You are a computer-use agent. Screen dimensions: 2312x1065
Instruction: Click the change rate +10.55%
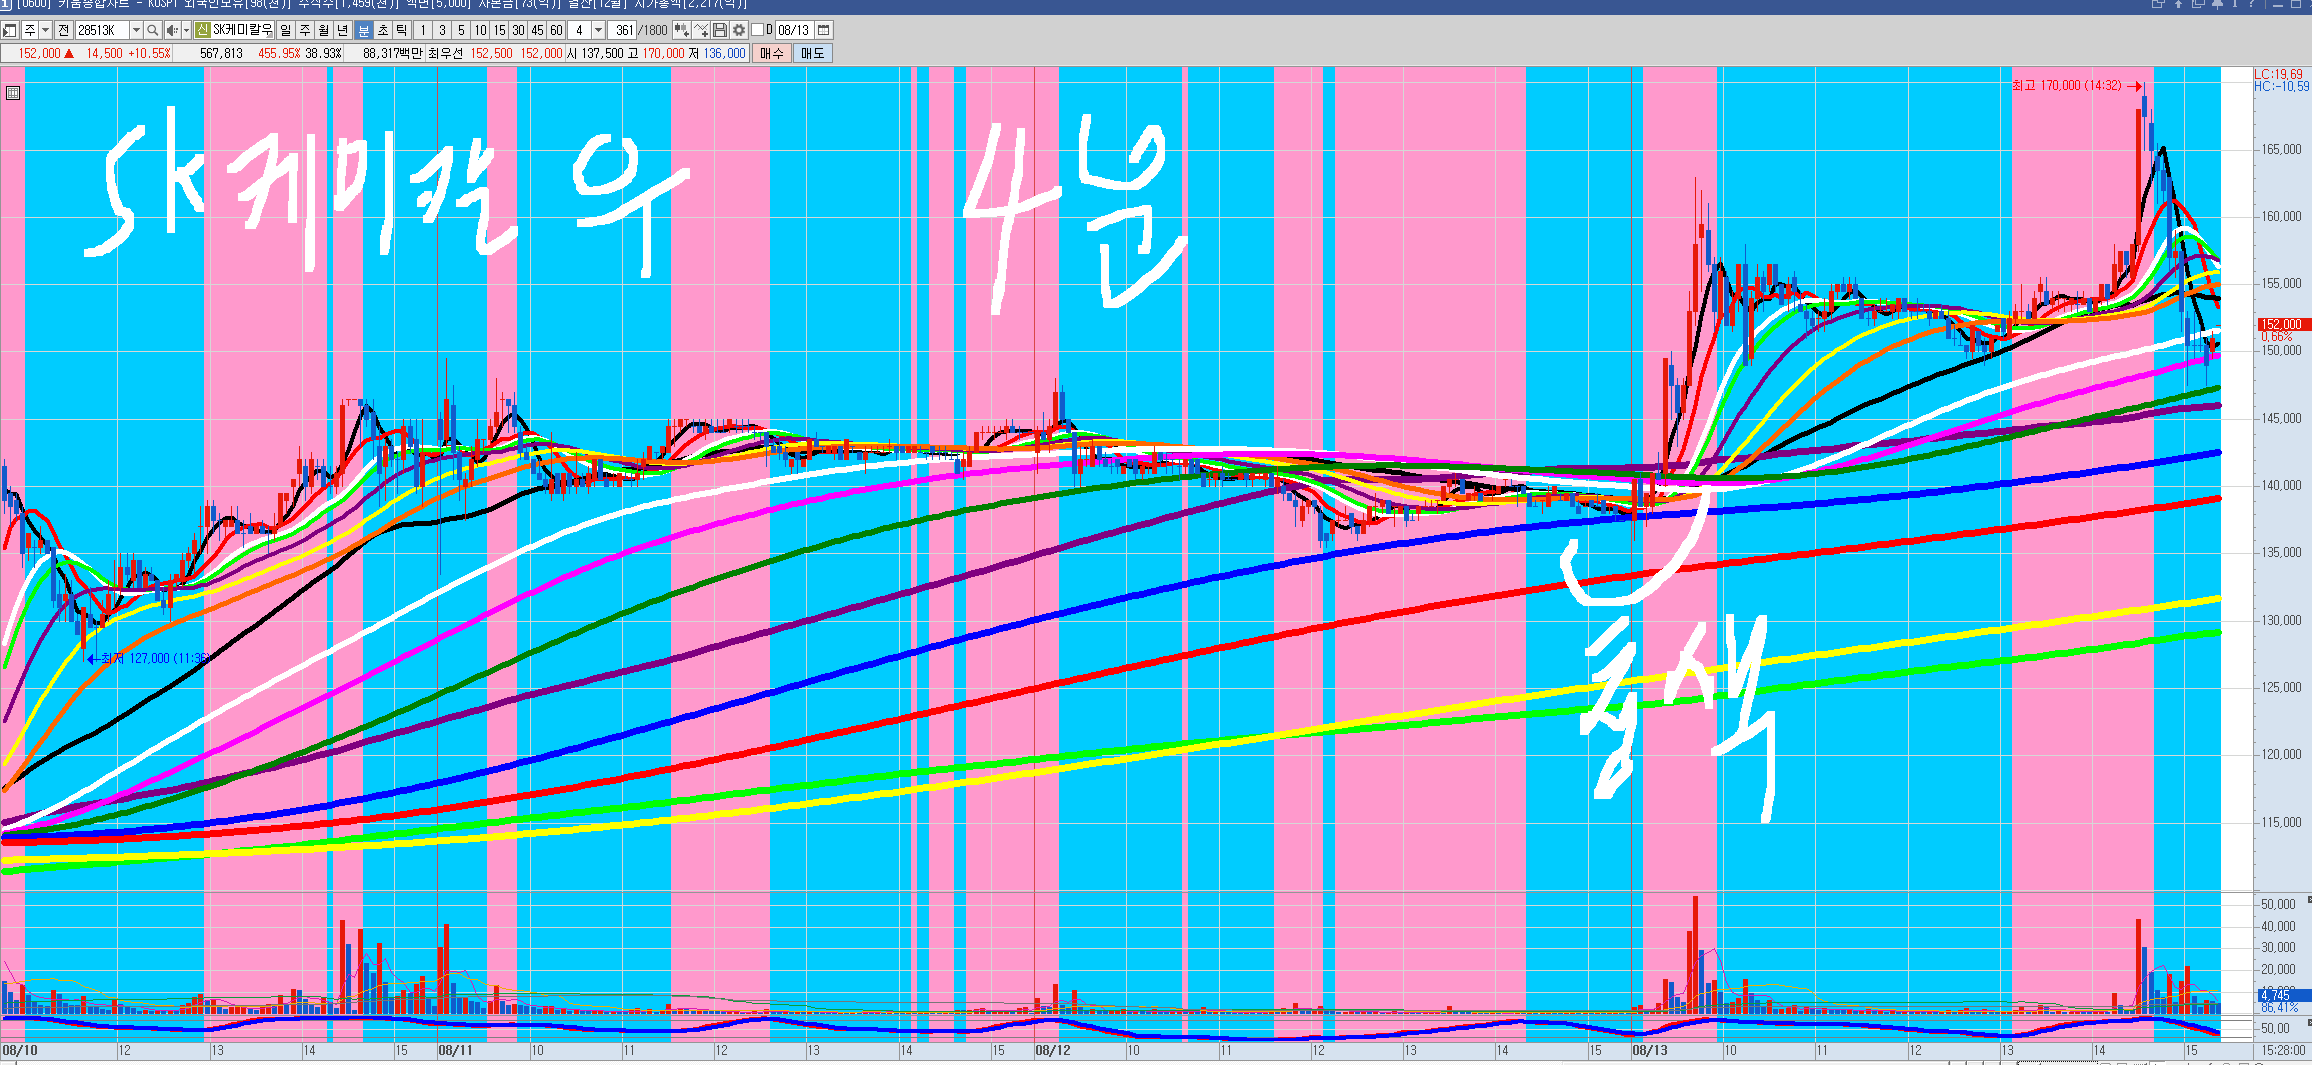pos(149,53)
